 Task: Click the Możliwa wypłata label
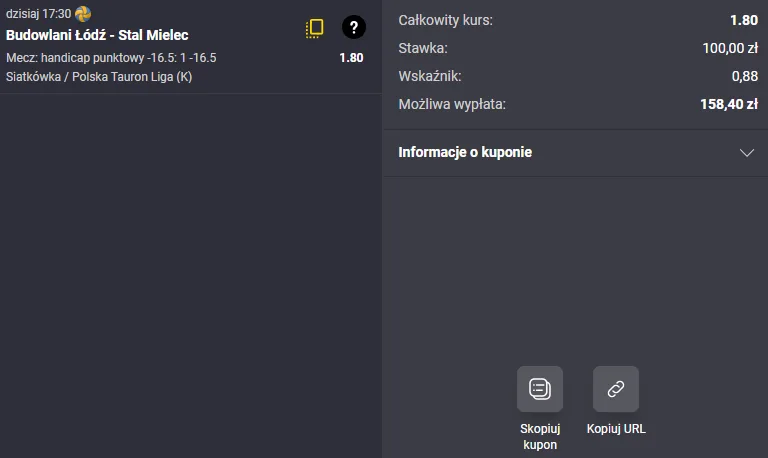(452, 104)
